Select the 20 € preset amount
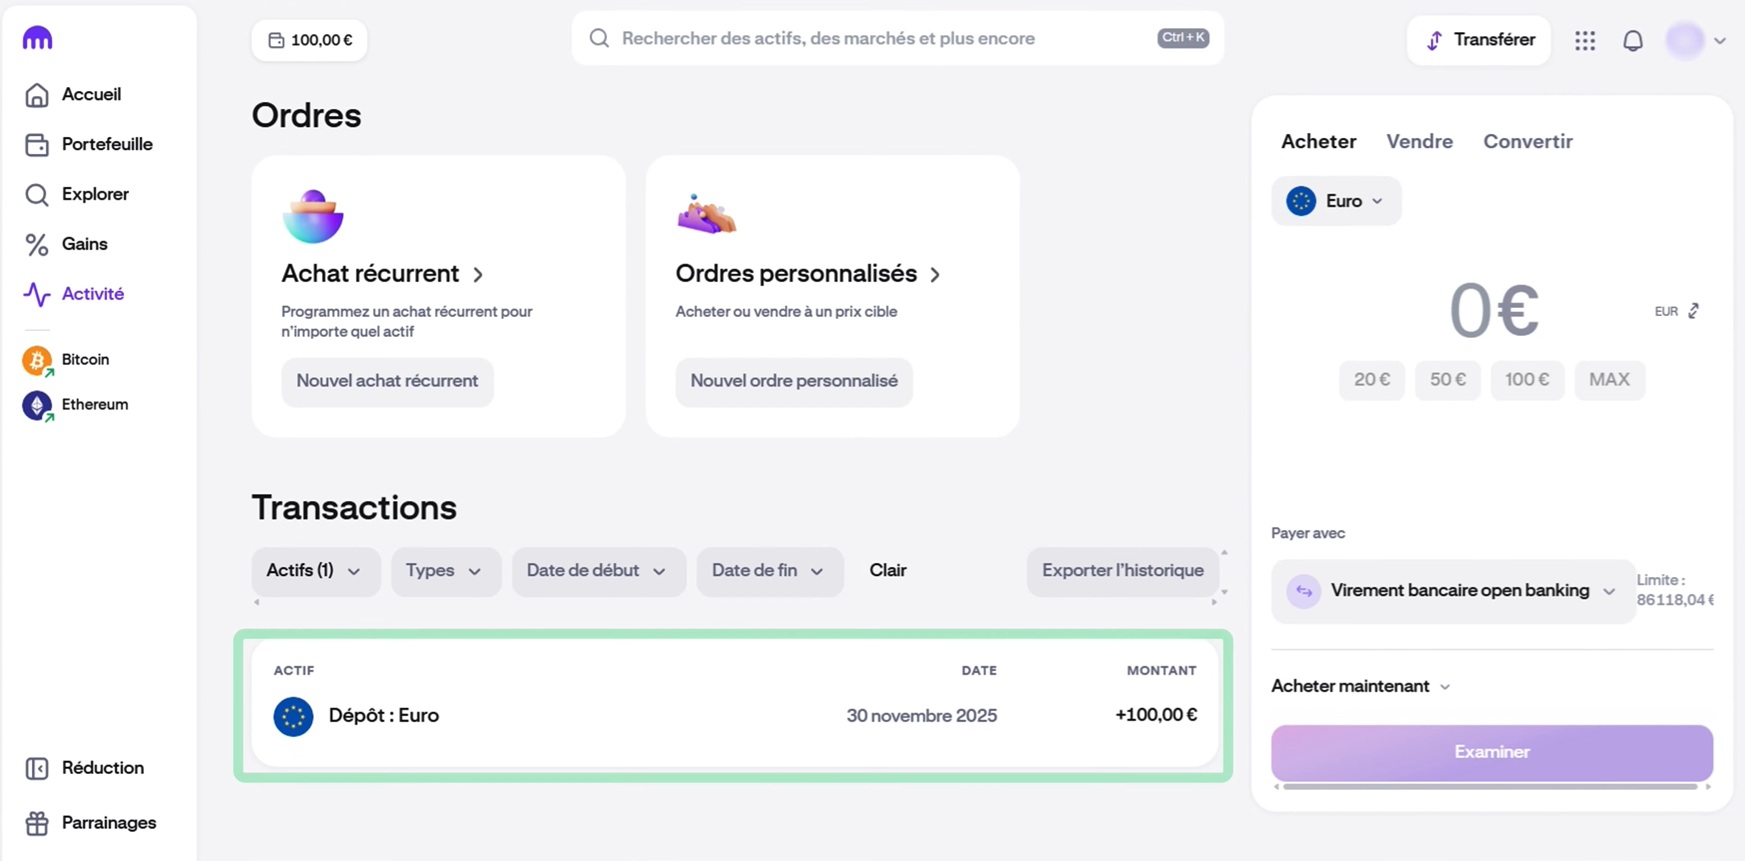This screenshot has height=861, width=1745. (1372, 380)
